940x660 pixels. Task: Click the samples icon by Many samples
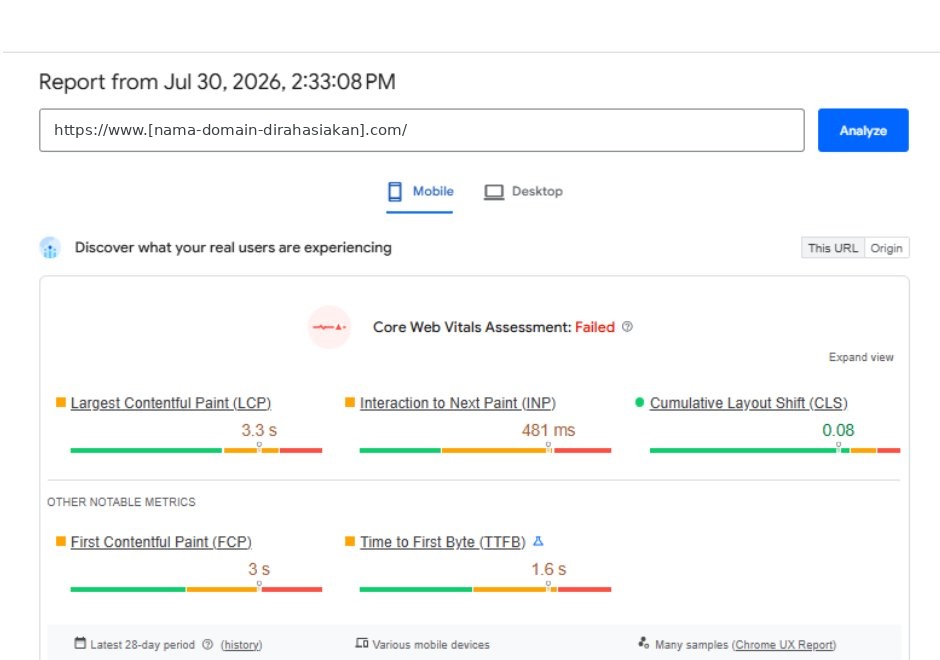(x=644, y=643)
